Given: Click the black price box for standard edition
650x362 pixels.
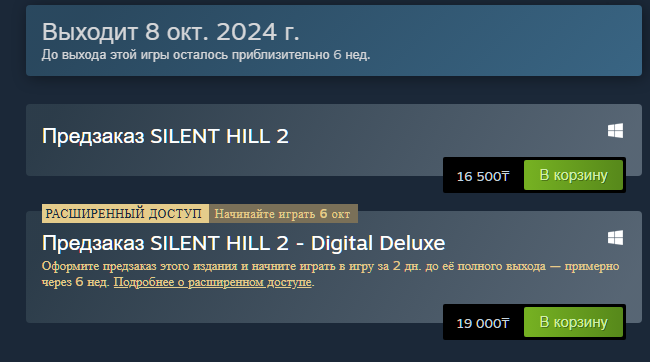Looking at the screenshot, I should [534, 175].
